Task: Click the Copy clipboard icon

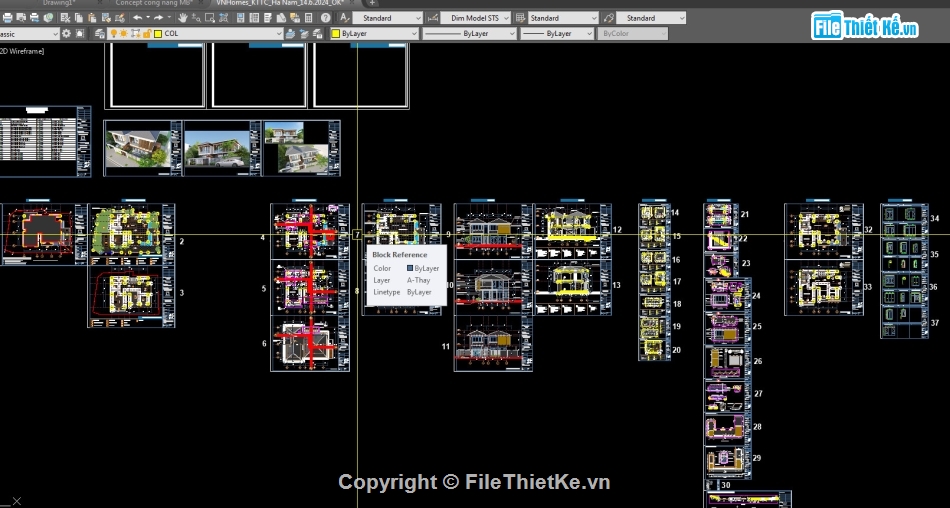Action: [x=79, y=18]
